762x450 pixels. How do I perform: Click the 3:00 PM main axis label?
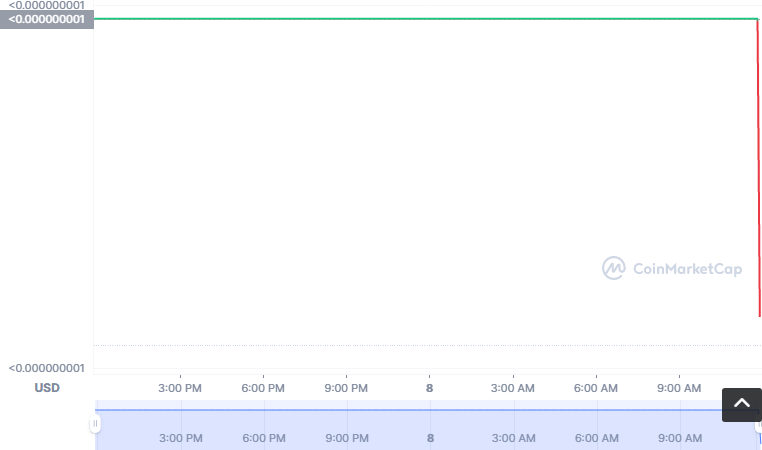click(180, 387)
